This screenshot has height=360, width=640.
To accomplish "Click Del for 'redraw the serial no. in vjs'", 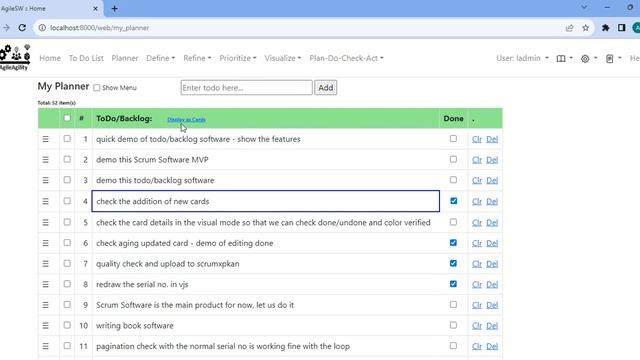I will coord(492,284).
